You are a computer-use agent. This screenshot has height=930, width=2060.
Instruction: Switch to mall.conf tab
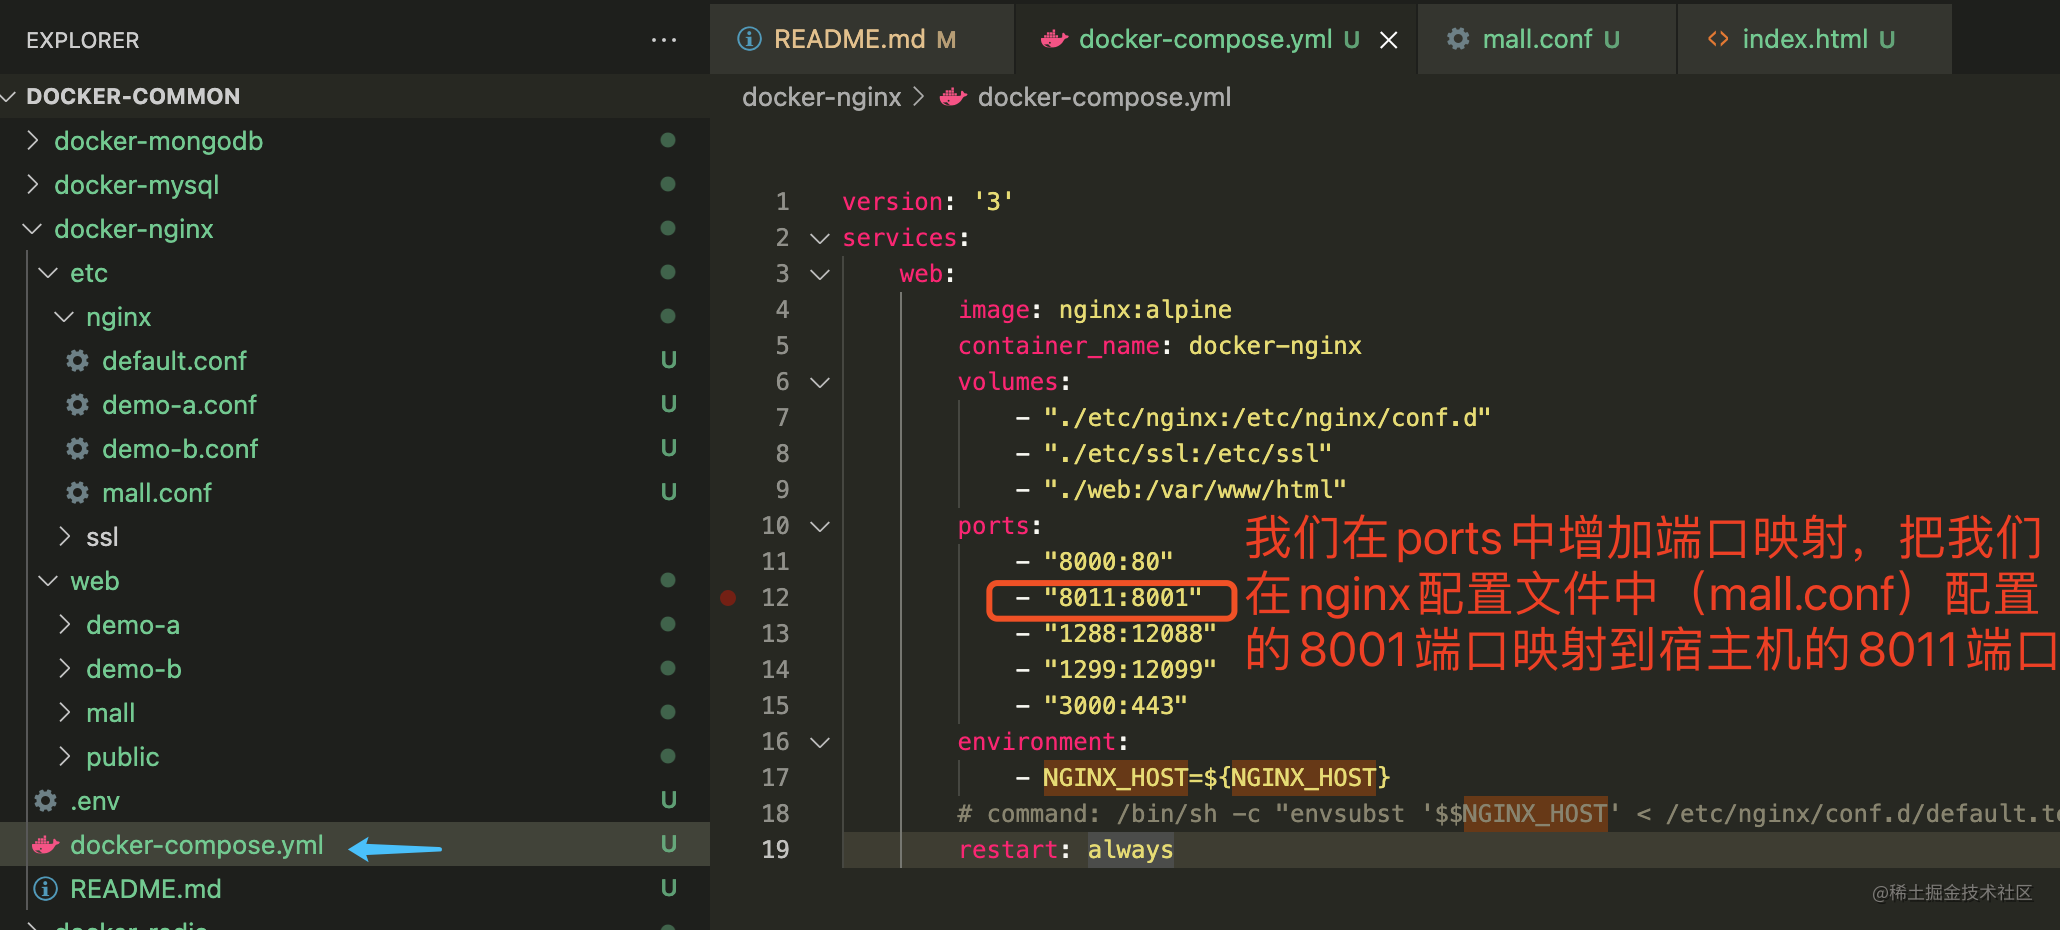tap(1546, 39)
